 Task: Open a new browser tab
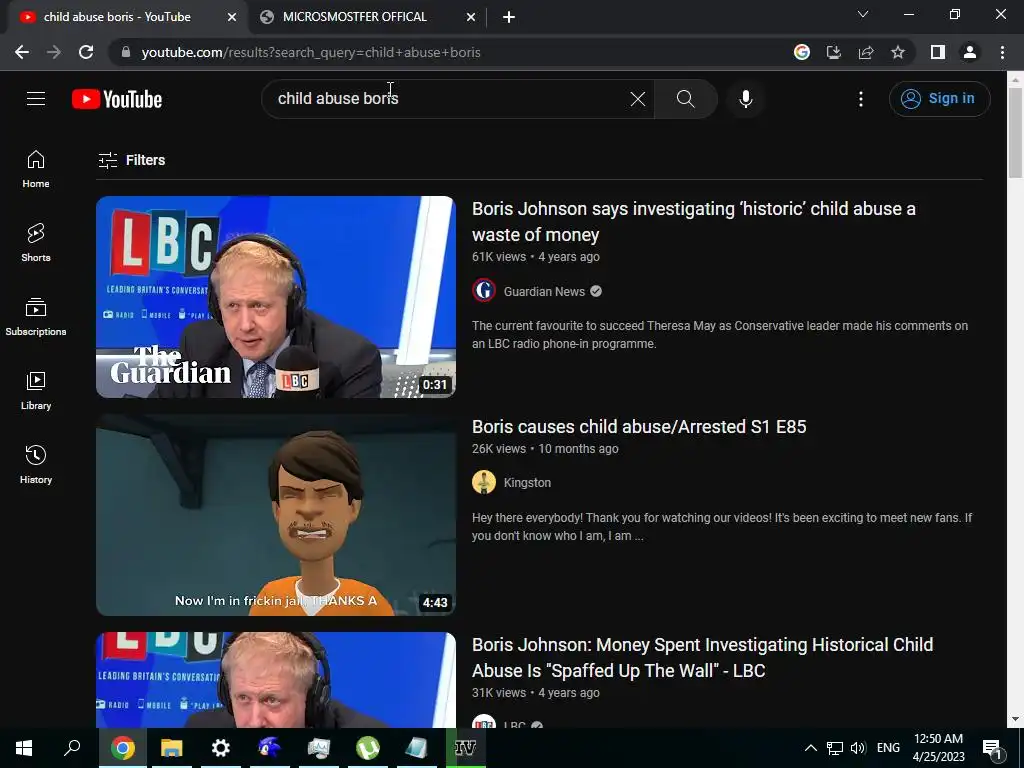pyautogui.click(x=509, y=17)
